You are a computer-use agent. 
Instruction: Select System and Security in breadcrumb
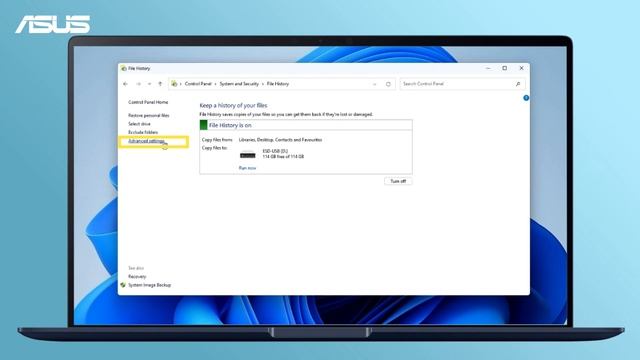click(x=239, y=84)
